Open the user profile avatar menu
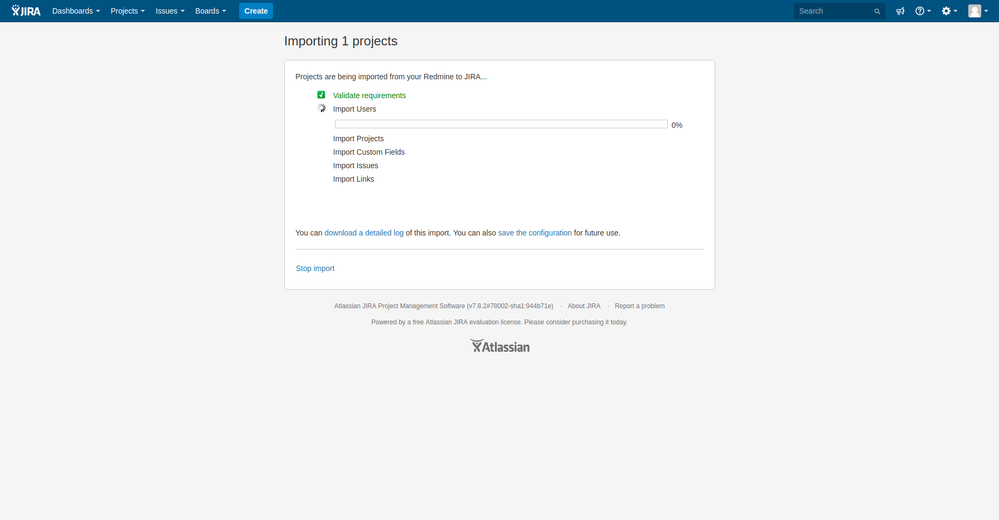The height and width of the screenshot is (520, 999). pyautogui.click(x=978, y=11)
